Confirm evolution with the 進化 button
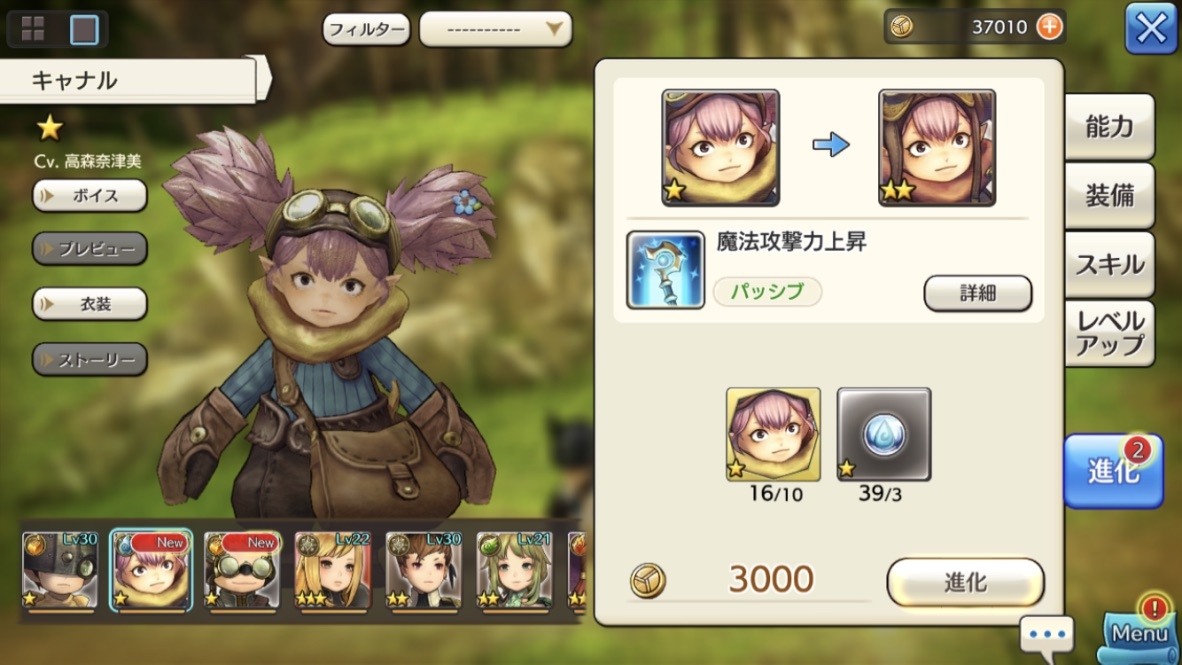The height and width of the screenshot is (665, 1182). 966,581
